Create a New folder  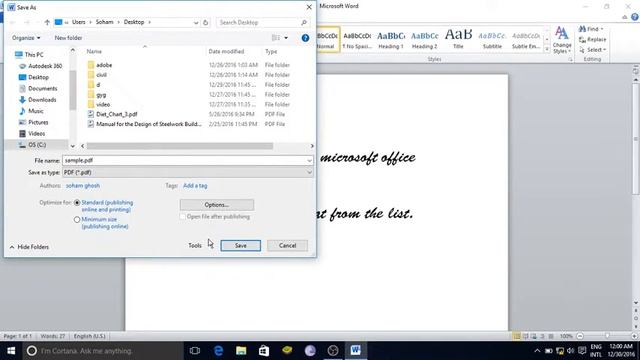68,38
